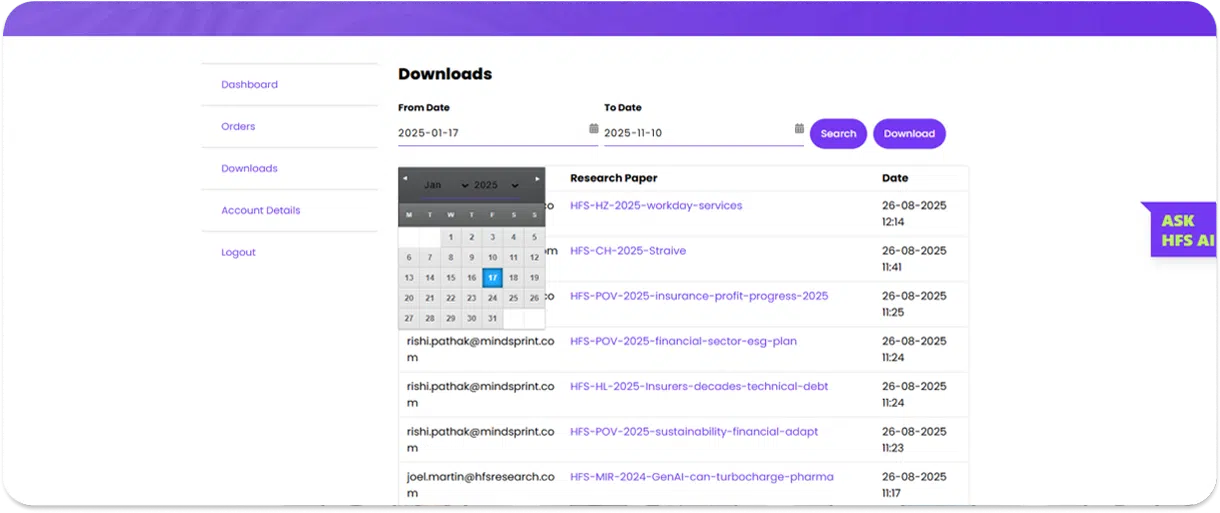The width and height of the screenshot is (1220, 513).
Task: Choose day 31 in the calendar
Action: [492, 318]
